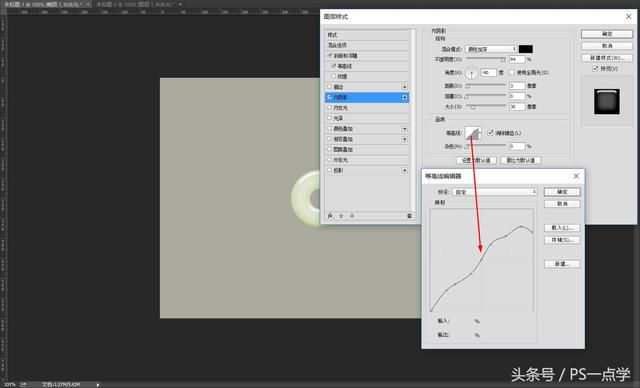Select 渐变叠加 (Gradient Overlay) row label
The width and height of the screenshot is (640, 388).
[343, 139]
